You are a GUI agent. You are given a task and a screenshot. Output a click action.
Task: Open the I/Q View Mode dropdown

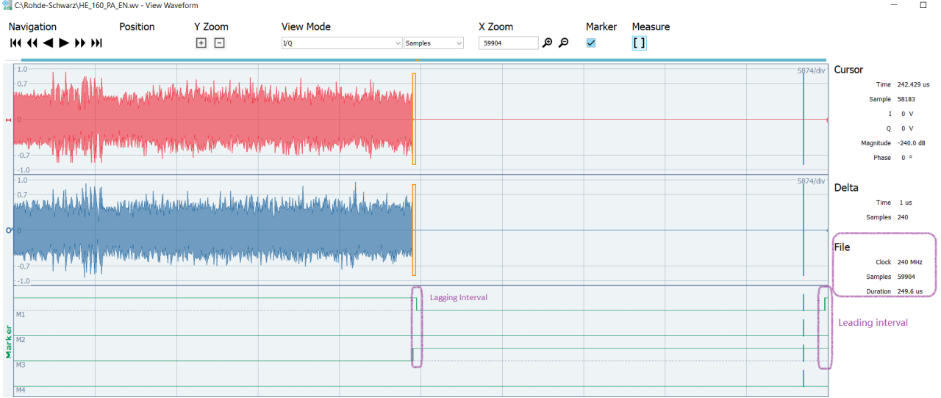(341, 43)
